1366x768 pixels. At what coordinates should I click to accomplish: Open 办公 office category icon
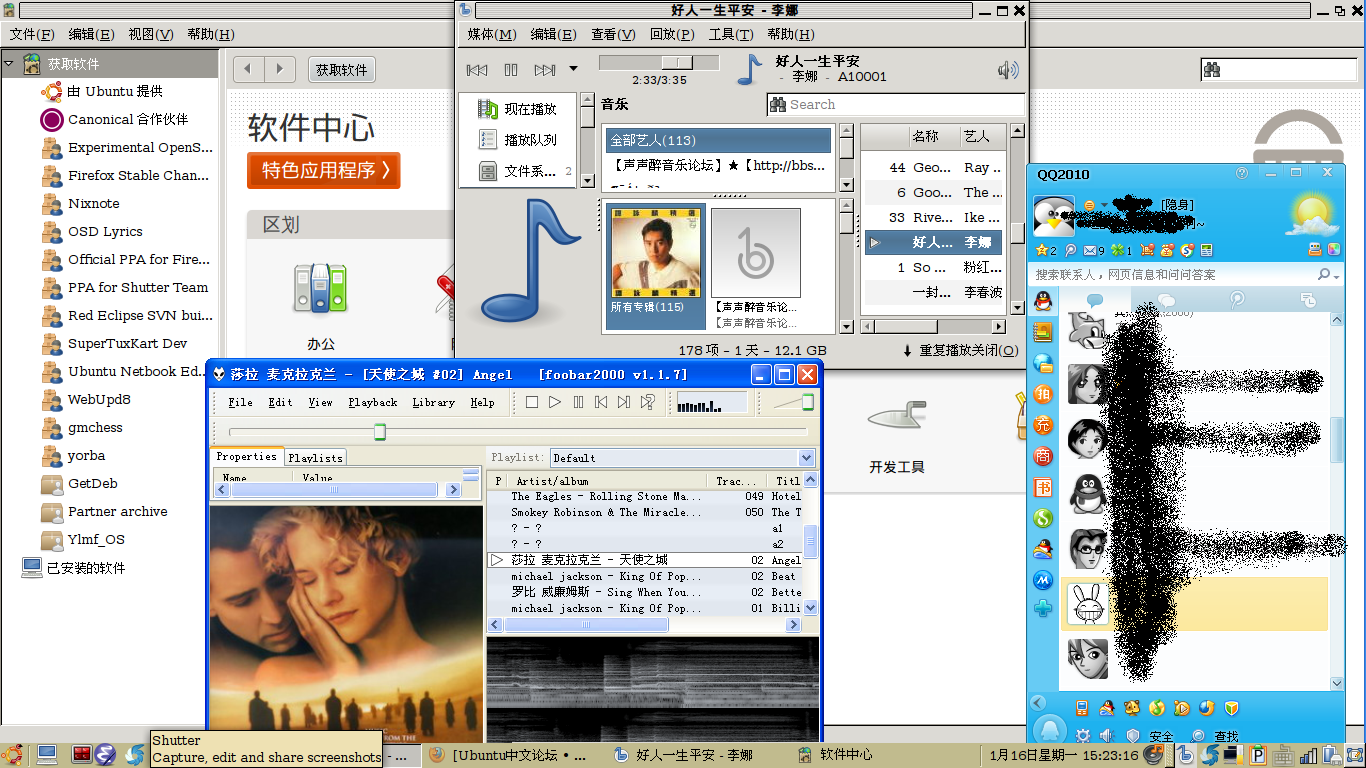(320, 288)
